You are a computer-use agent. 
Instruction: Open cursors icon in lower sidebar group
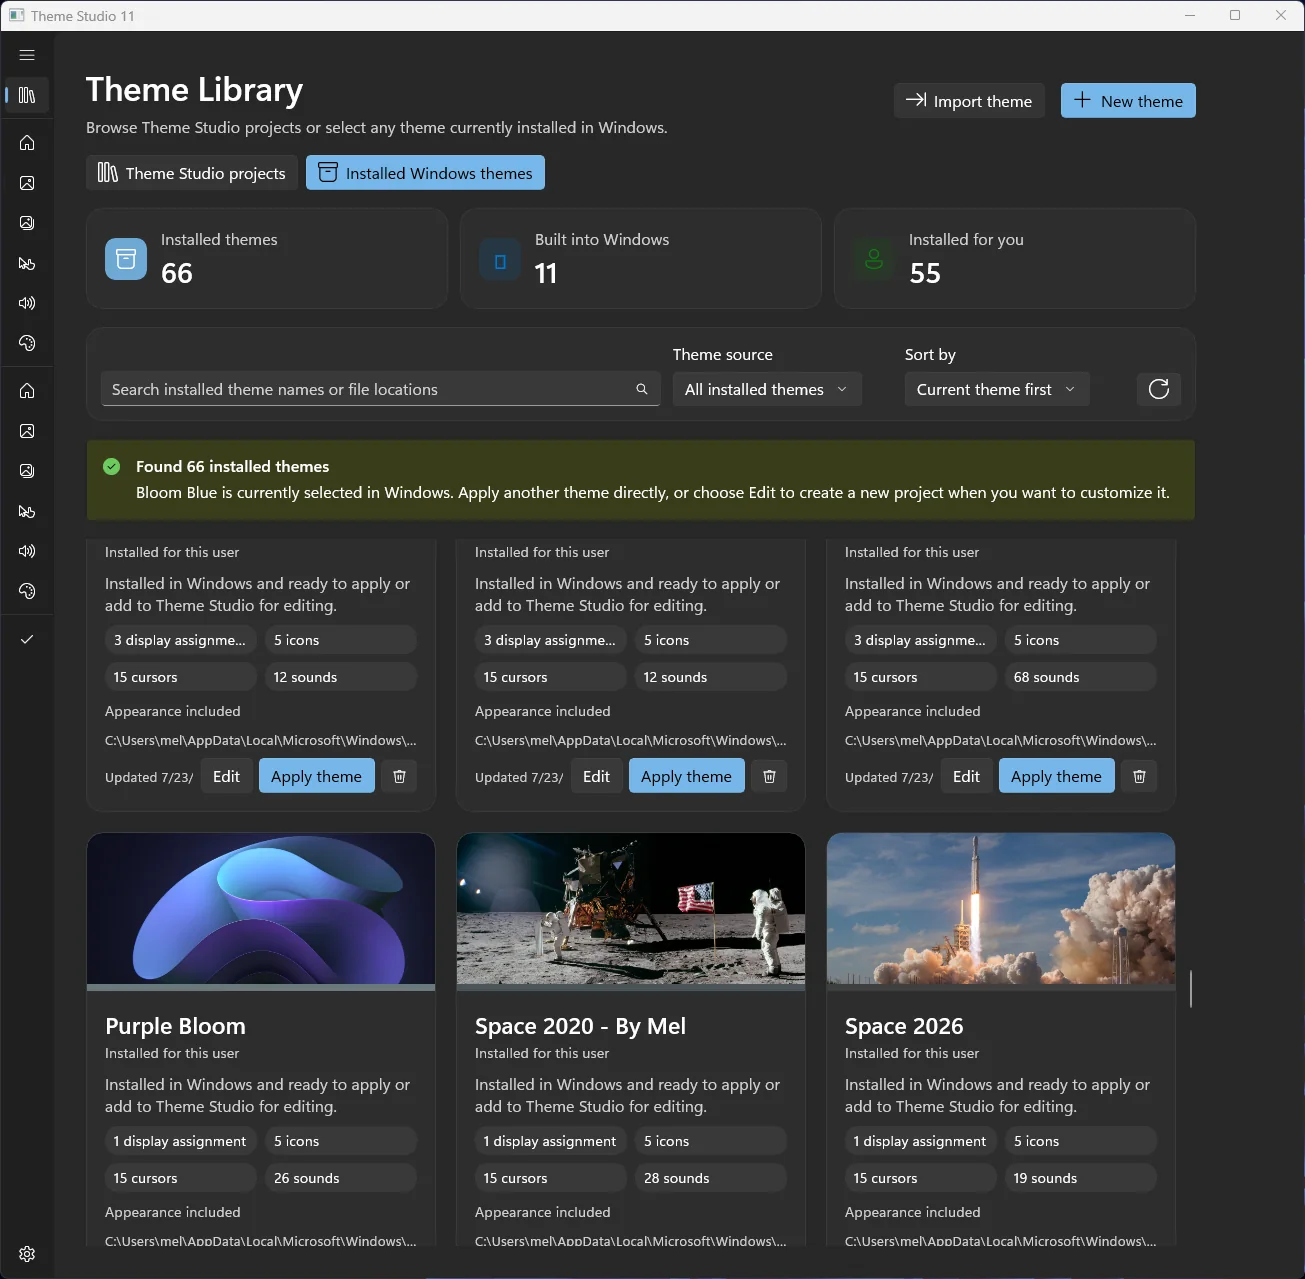click(x=27, y=511)
